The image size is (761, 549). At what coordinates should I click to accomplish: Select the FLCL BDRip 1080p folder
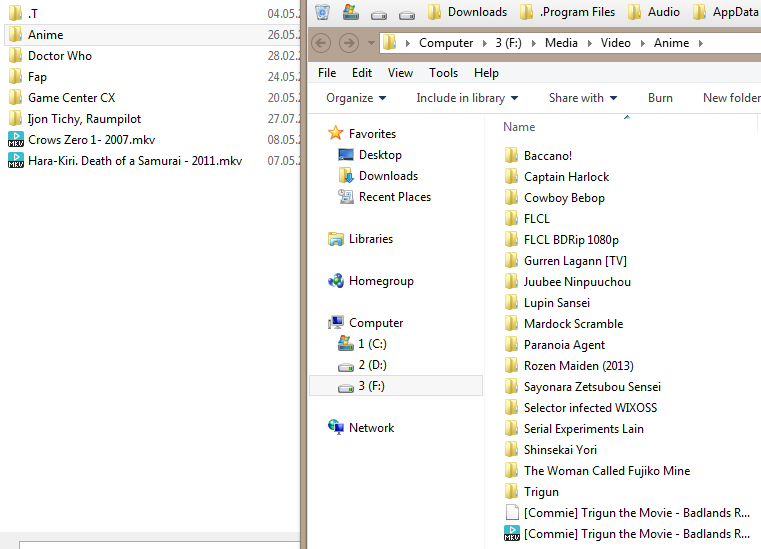[x=562, y=240]
